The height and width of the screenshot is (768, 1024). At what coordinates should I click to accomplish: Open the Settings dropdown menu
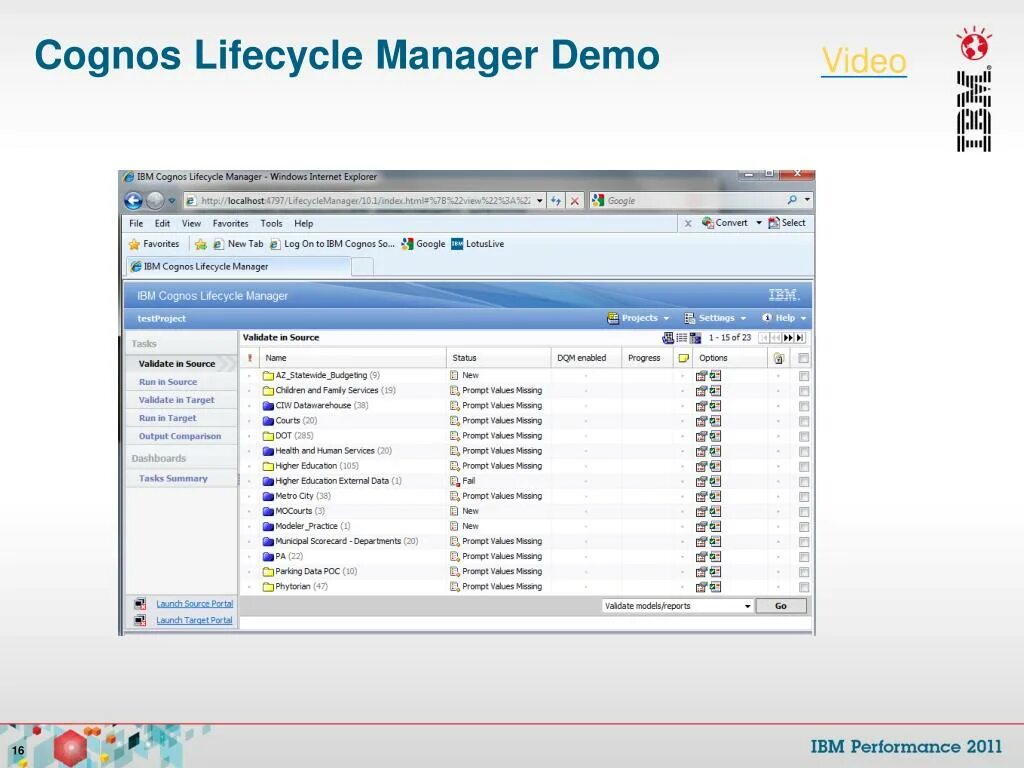[714, 318]
